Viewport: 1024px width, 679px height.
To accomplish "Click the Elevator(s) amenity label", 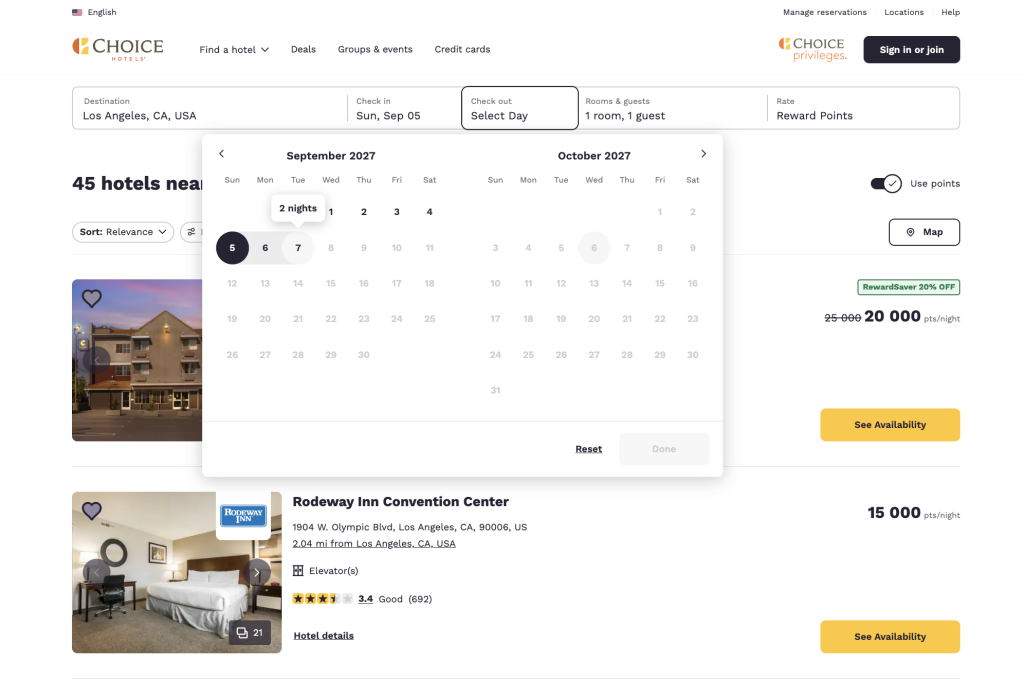I will [333, 571].
